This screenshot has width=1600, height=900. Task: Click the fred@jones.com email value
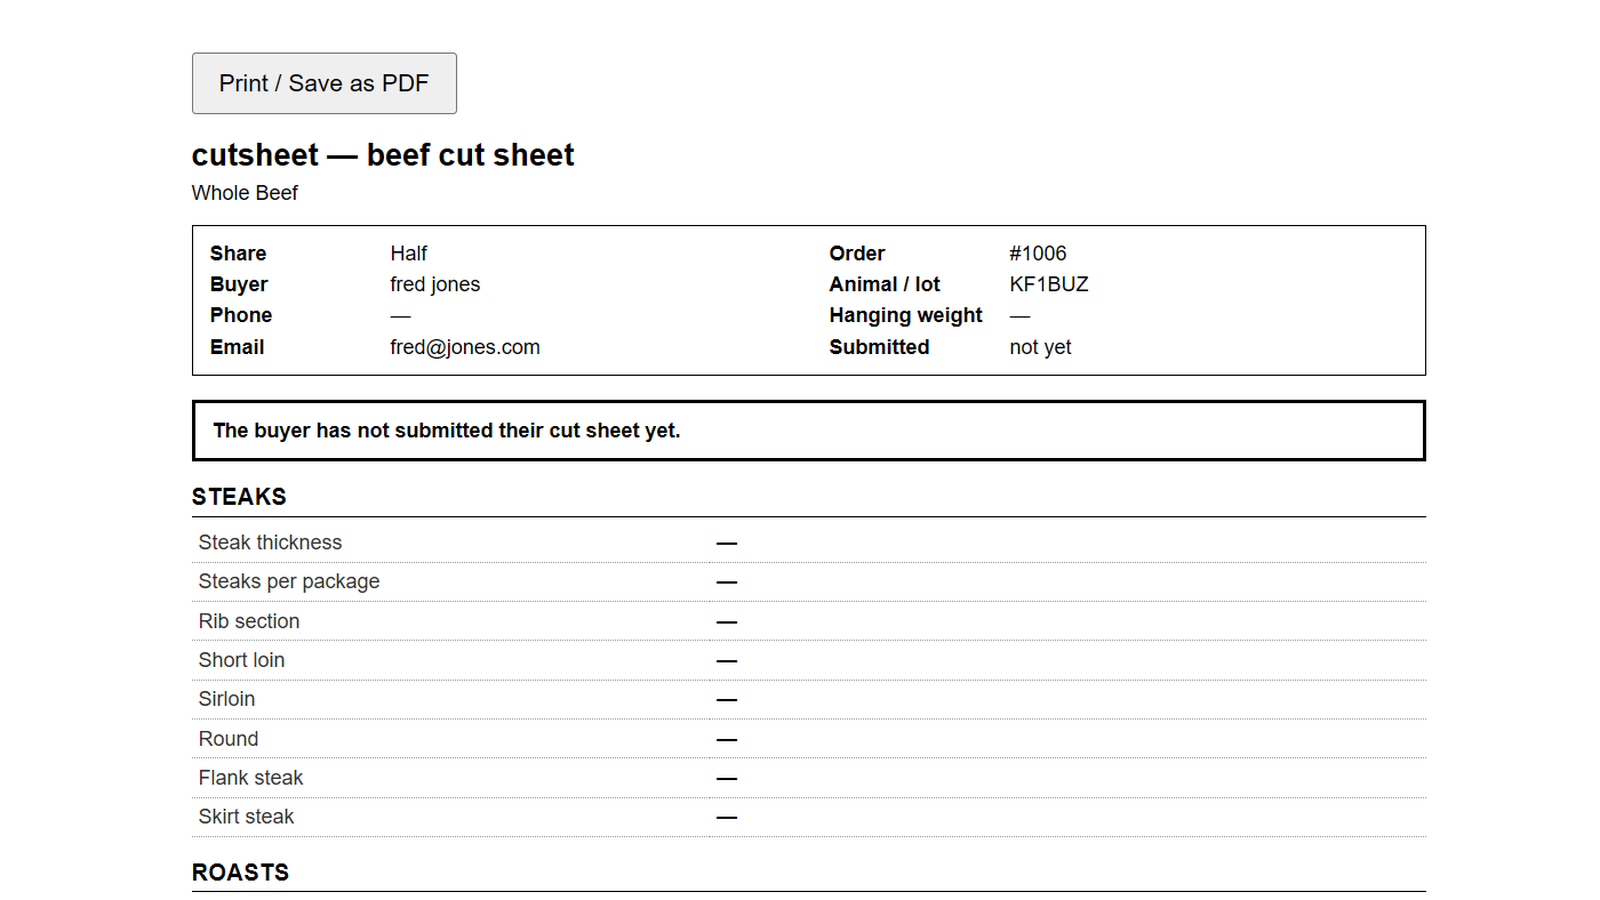pyautogui.click(x=465, y=347)
